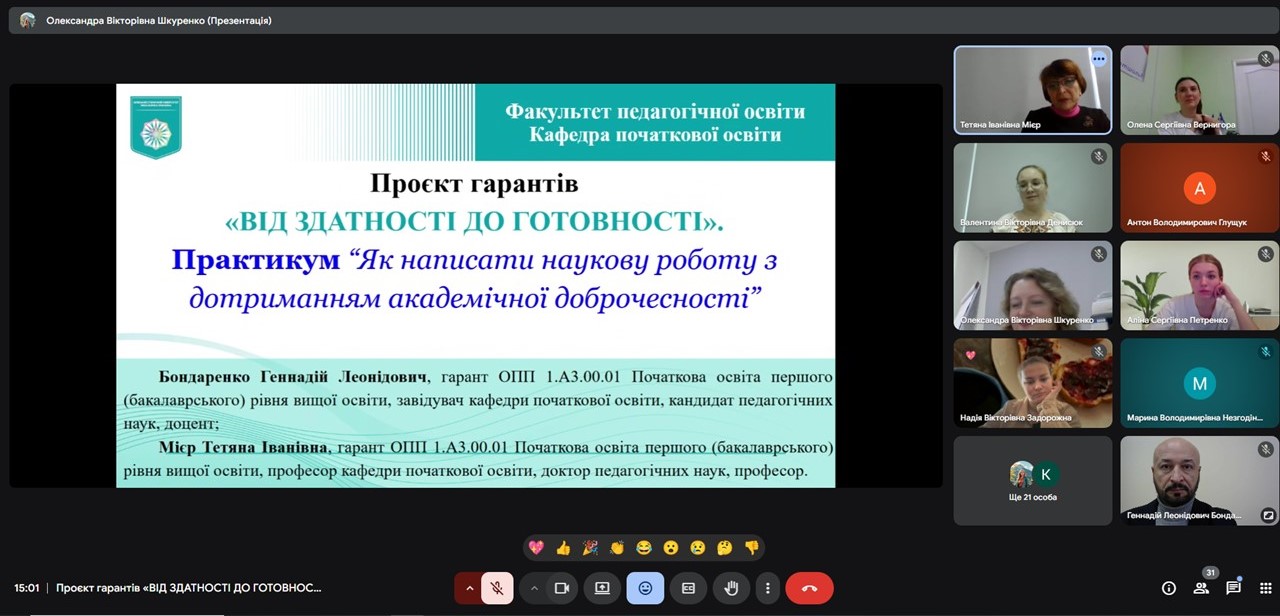Open the activities grid icon
1280x616 pixels.
(x=1266, y=588)
